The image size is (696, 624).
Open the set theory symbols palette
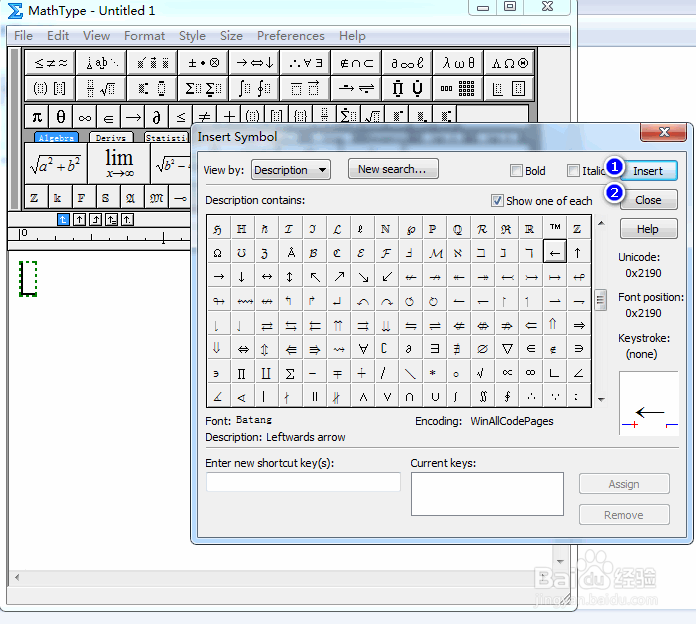point(356,63)
